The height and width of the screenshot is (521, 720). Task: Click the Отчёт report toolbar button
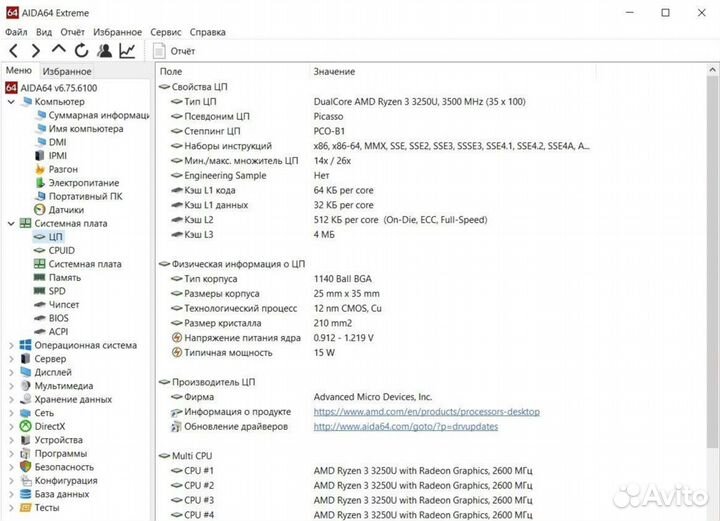(x=174, y=51)
